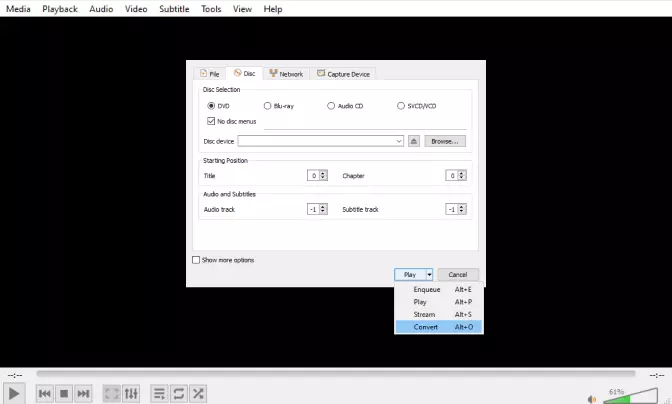Click the Title value field

[313, 175]
